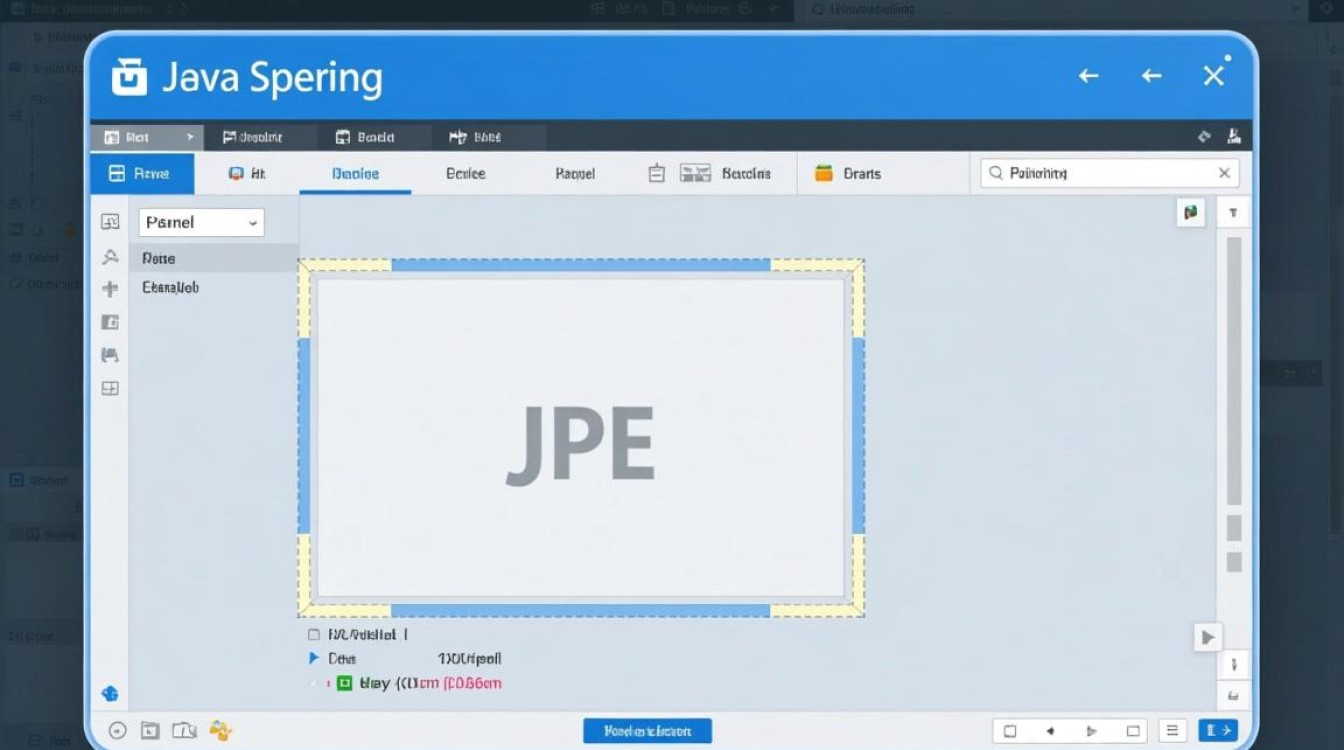The height and width of the screenshot is (750, 1344).
Task: Select the stamp tool in the left sidebar
Action: [110, 355]
